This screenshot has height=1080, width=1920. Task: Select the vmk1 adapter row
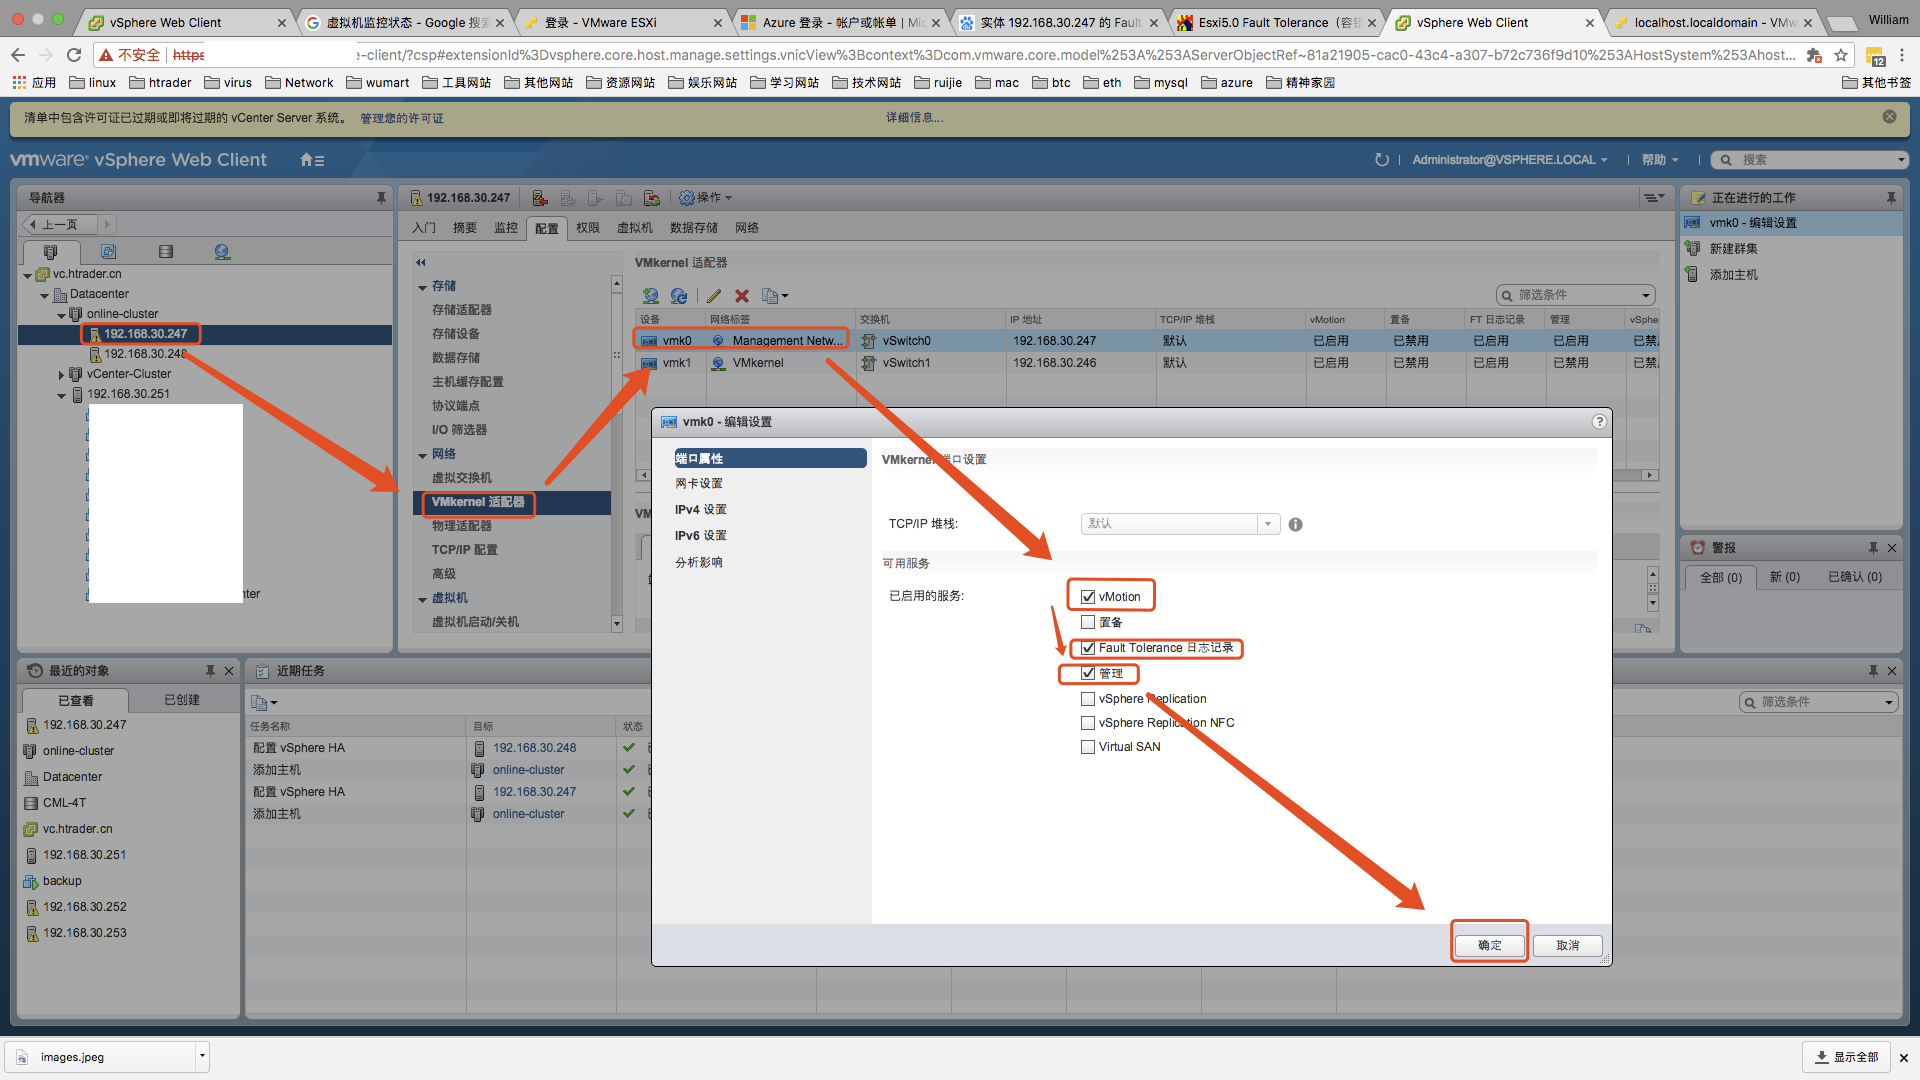[1146, 363]
